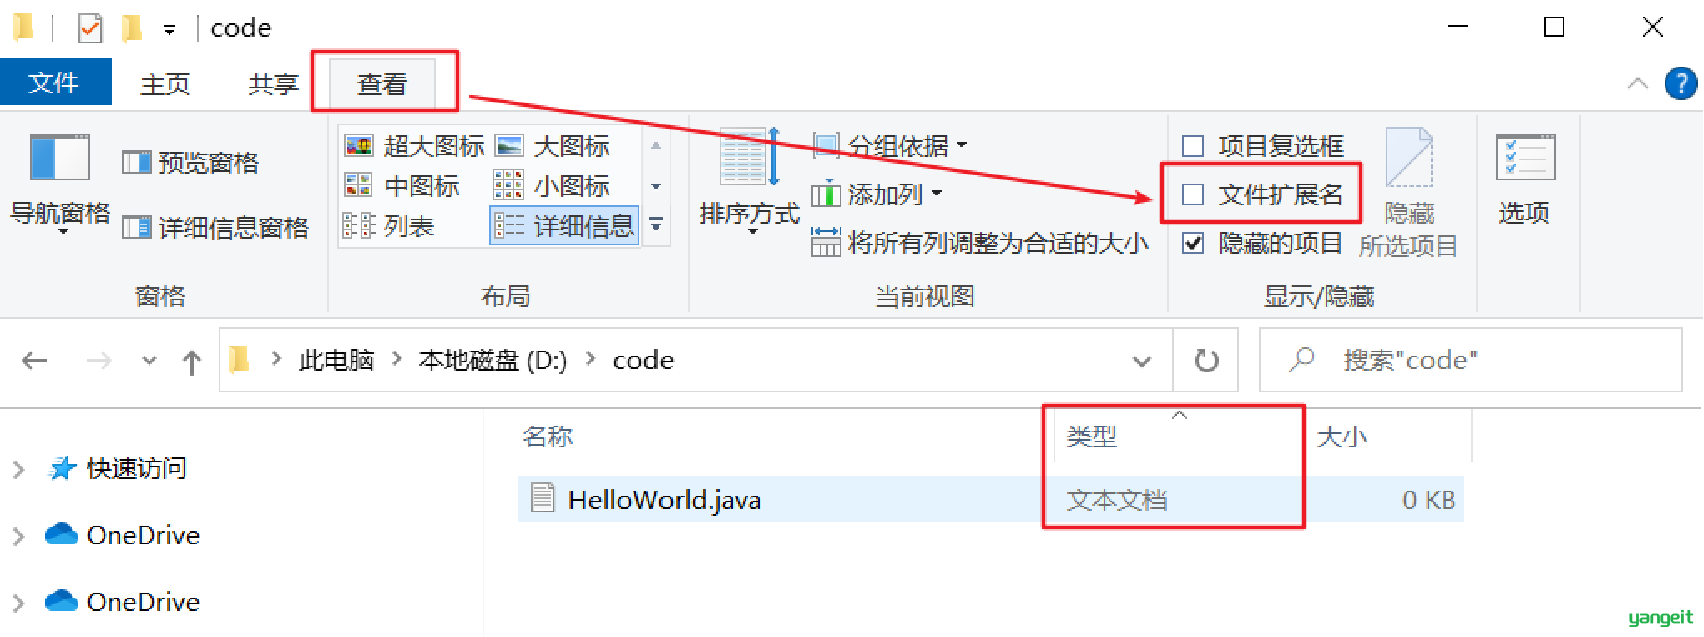Select Large icons (大图标) layout
Image resolution: width=1704 pixels, height=637 pixels.
point(552,146)
